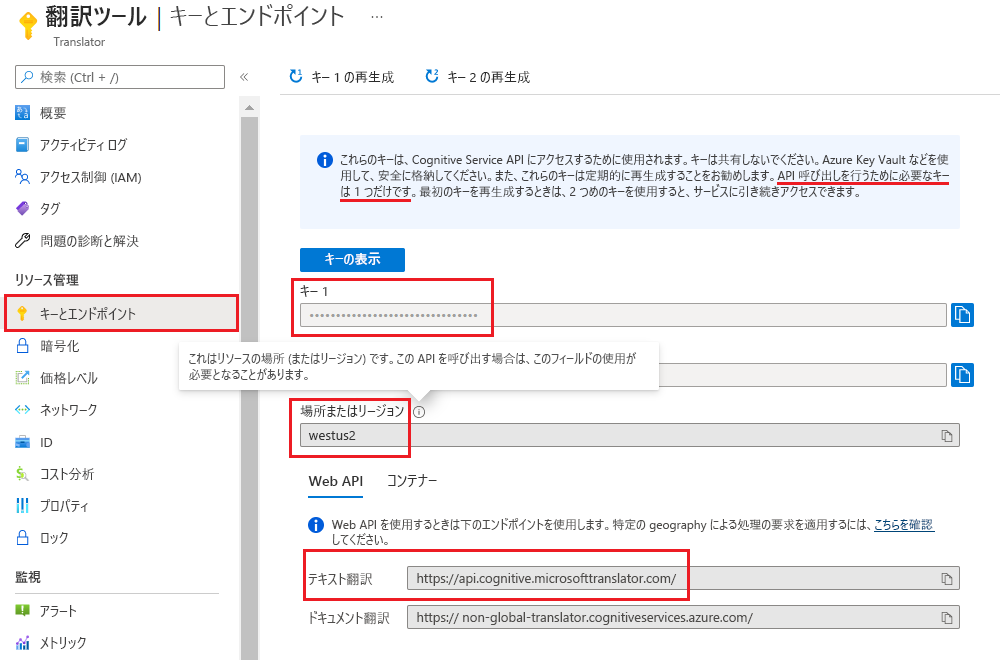Open ロック in sidebar
The image size is (1000, 660).
54,538
